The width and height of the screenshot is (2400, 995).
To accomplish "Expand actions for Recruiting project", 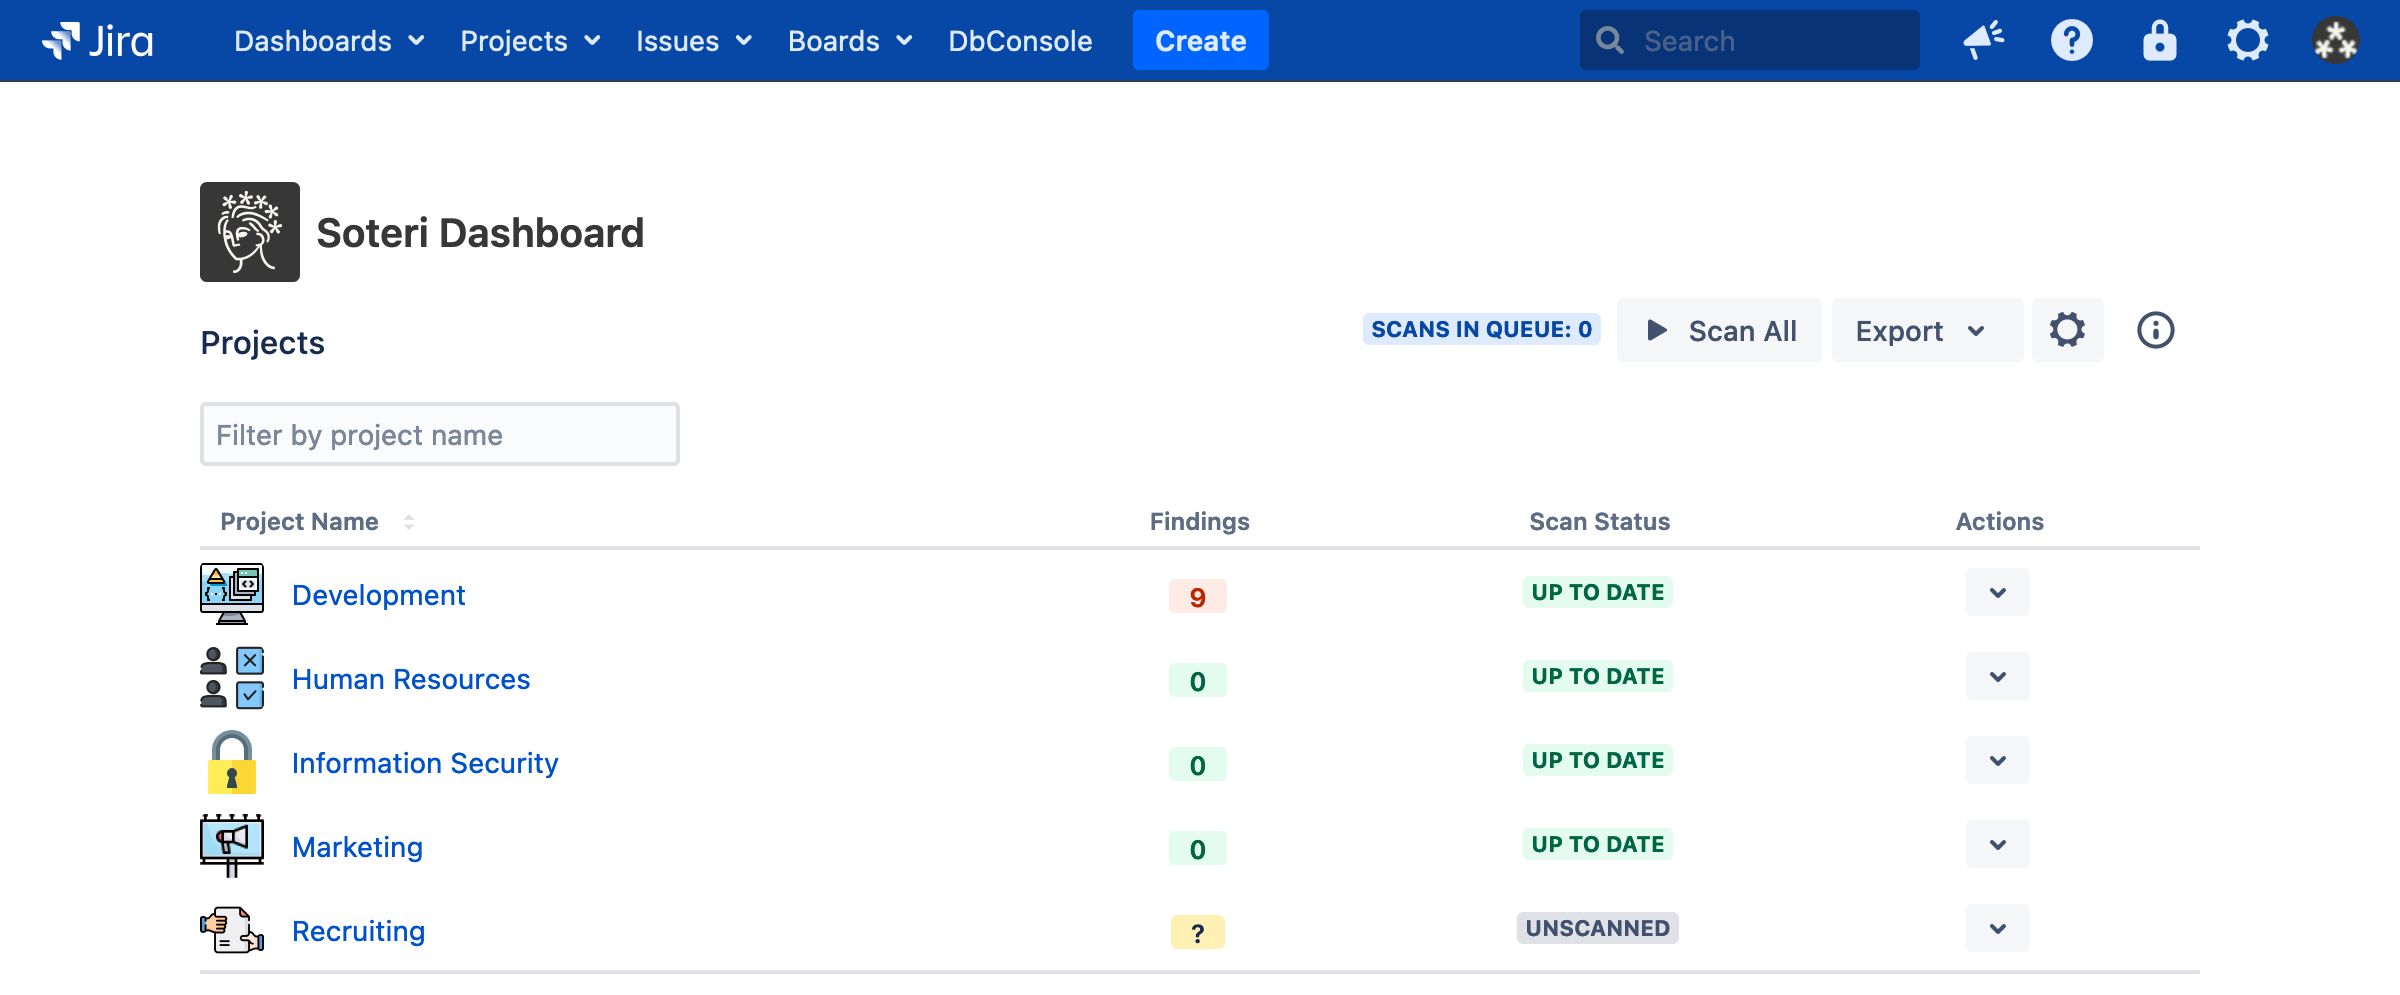I will (1997, 929).
